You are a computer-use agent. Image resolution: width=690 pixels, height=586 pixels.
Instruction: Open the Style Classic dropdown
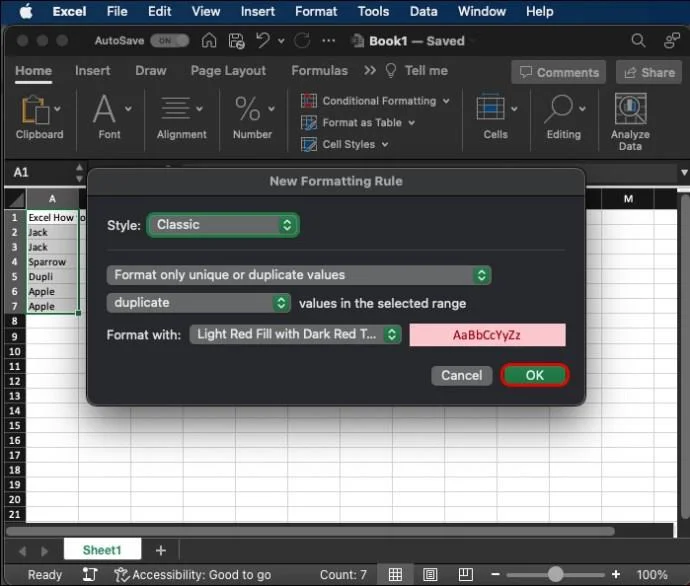(224, 225)
